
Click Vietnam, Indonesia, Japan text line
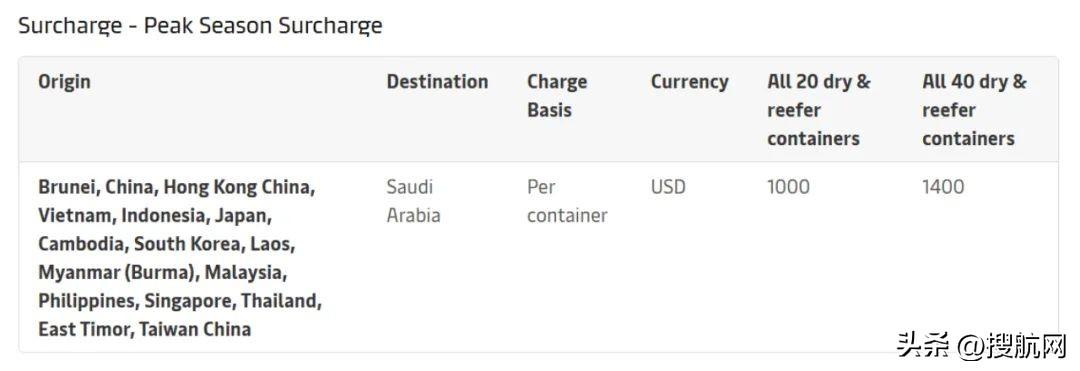[x=156, y=215]
